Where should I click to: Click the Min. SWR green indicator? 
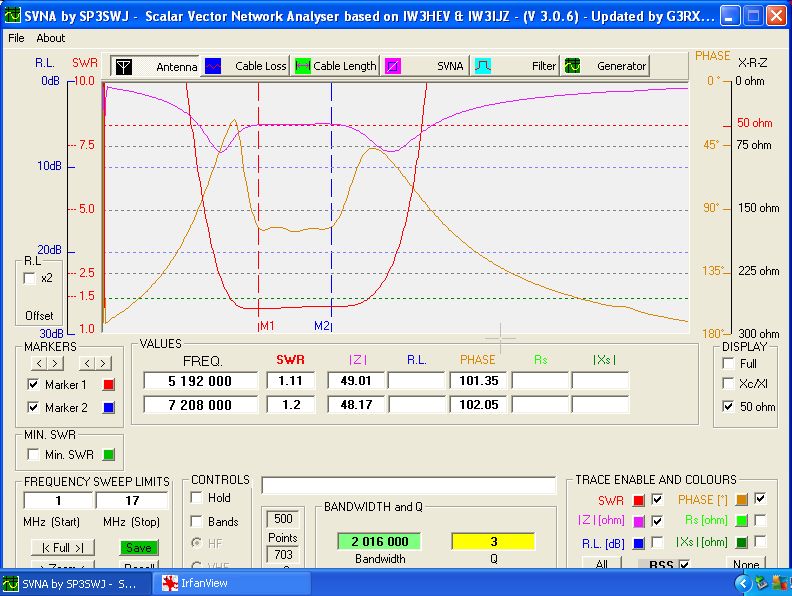click(109, 455)
